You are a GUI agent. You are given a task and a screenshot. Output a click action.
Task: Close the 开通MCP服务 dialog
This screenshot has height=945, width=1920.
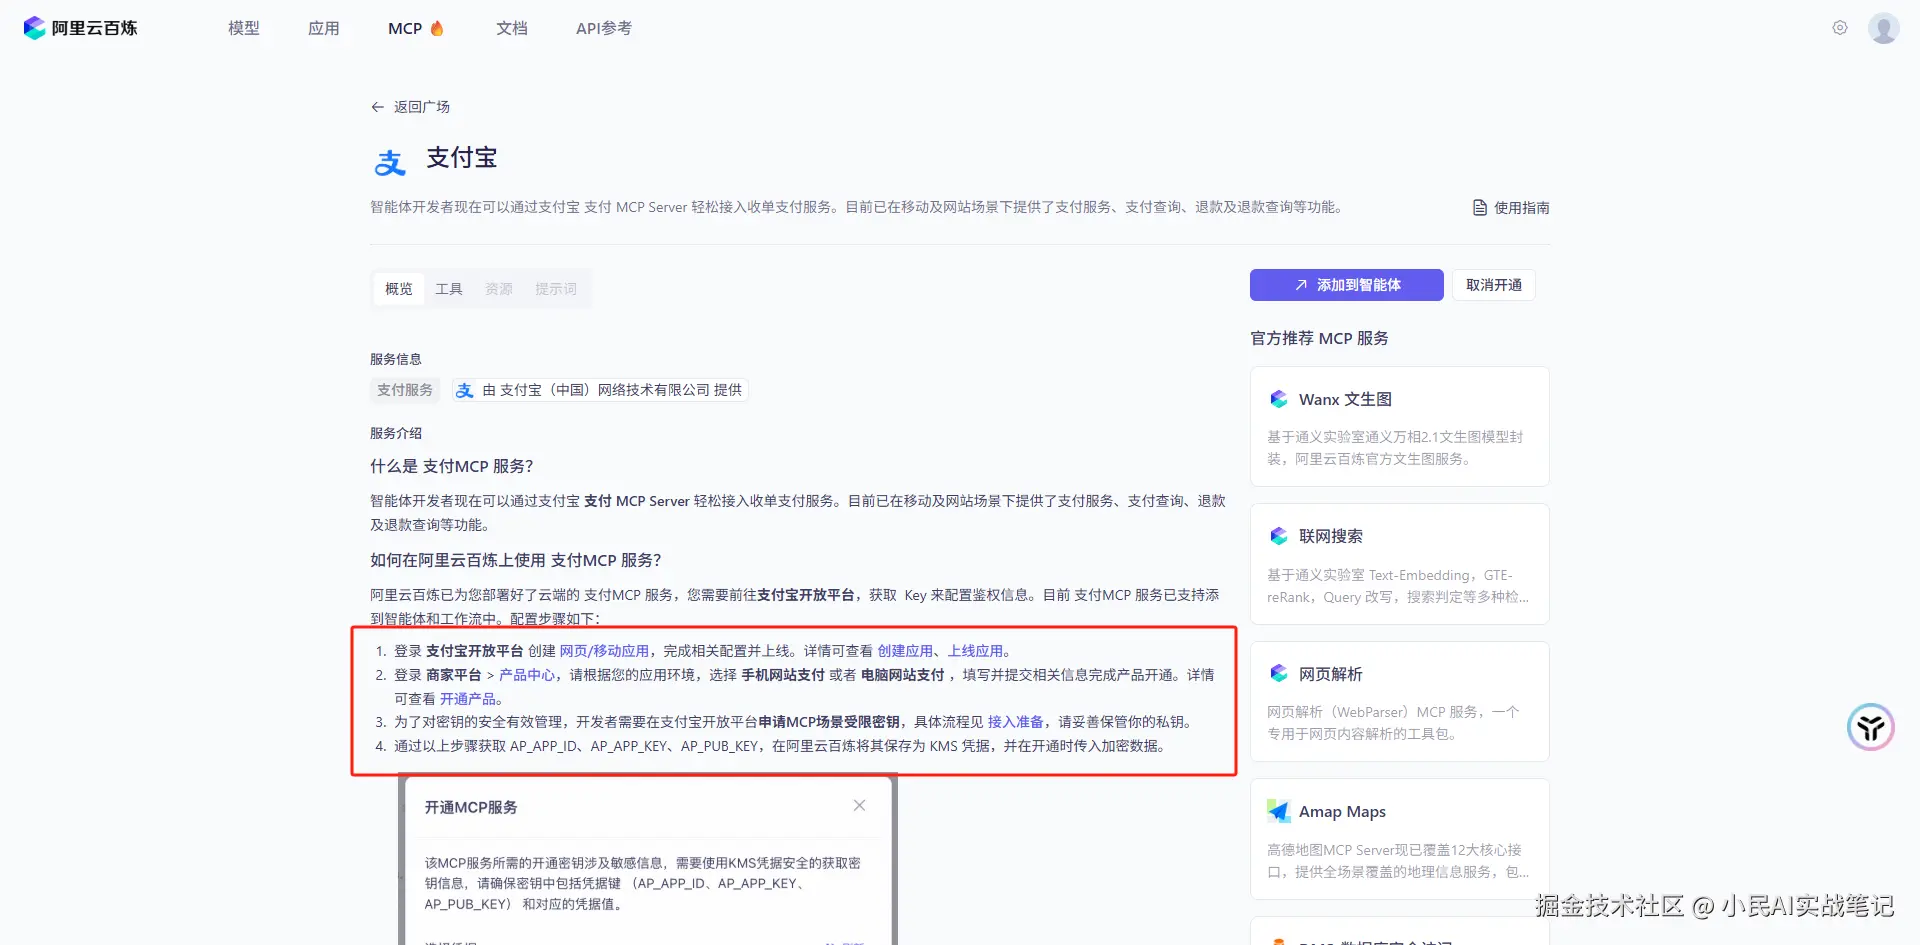tap(859, 806)
